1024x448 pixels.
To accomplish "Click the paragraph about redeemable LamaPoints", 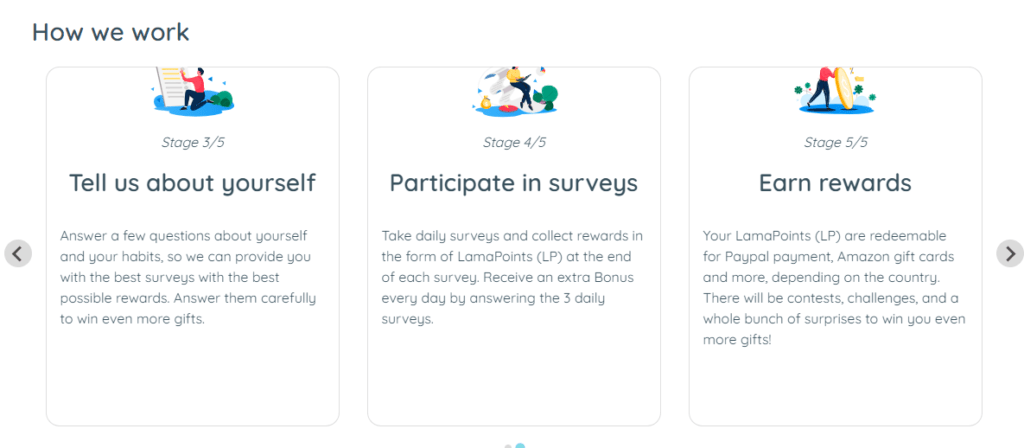I will click(834, 287).
